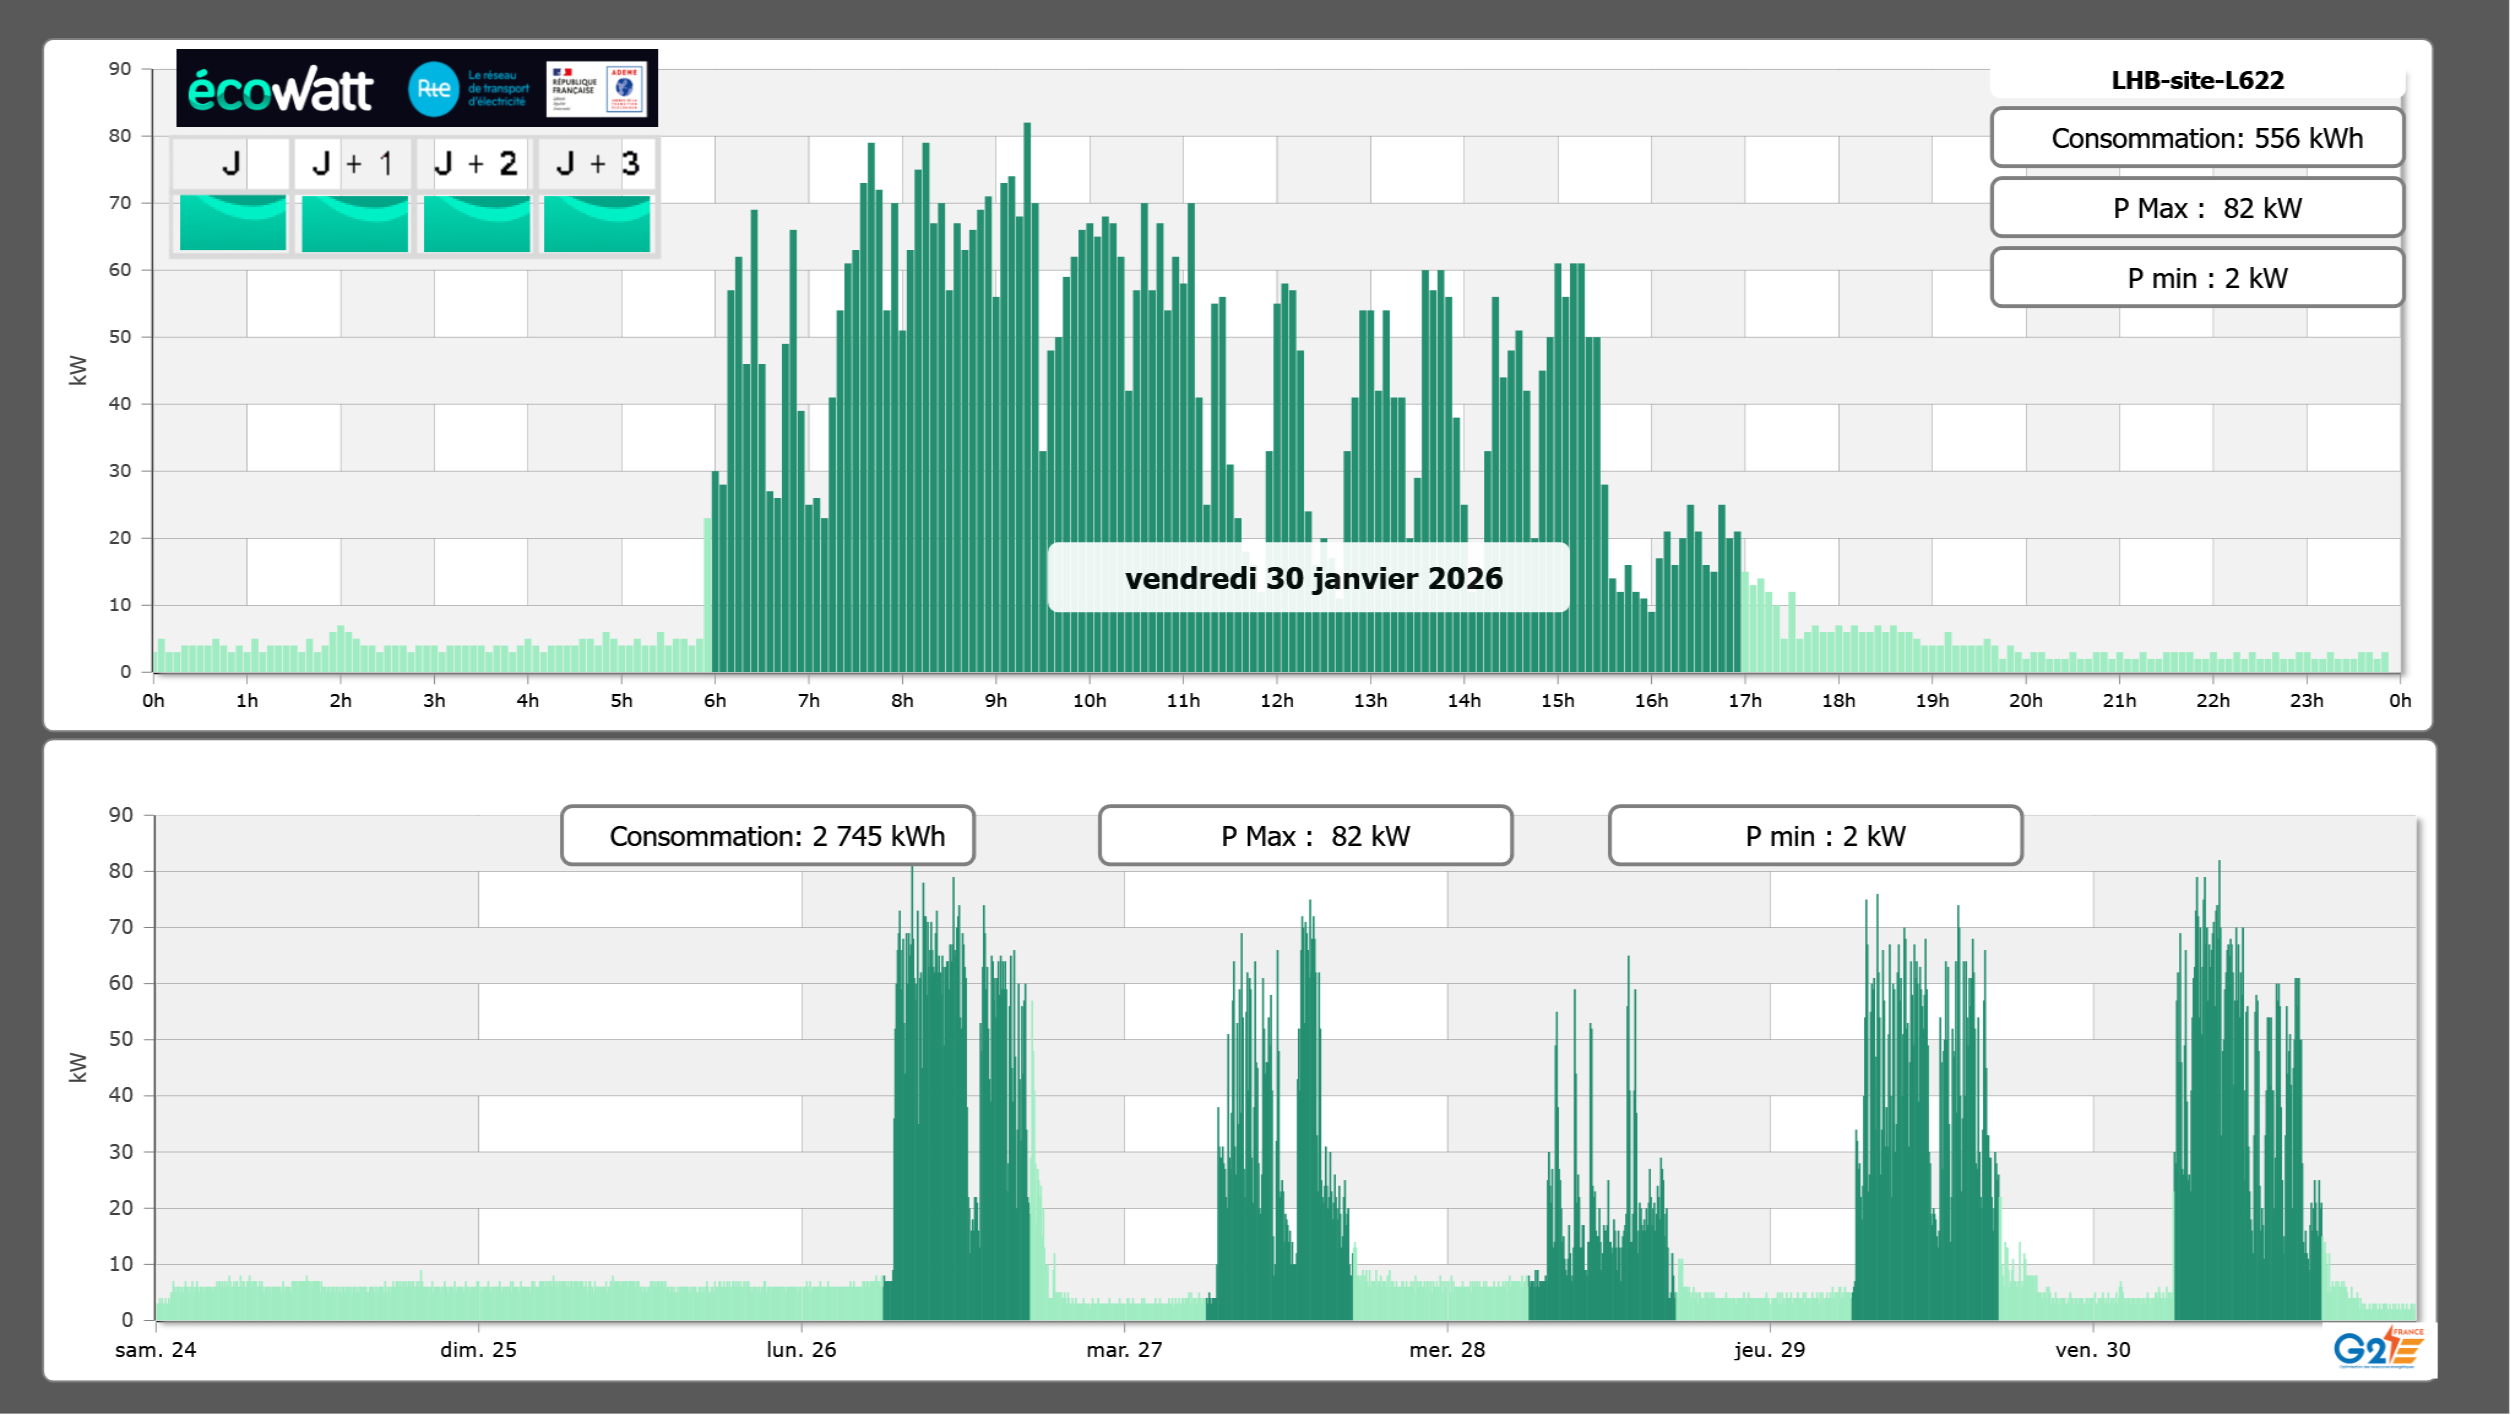This screenshot has height=1415, width=2511.
Task: Select the green J+3 forecast tile
Action: (597, 223)
